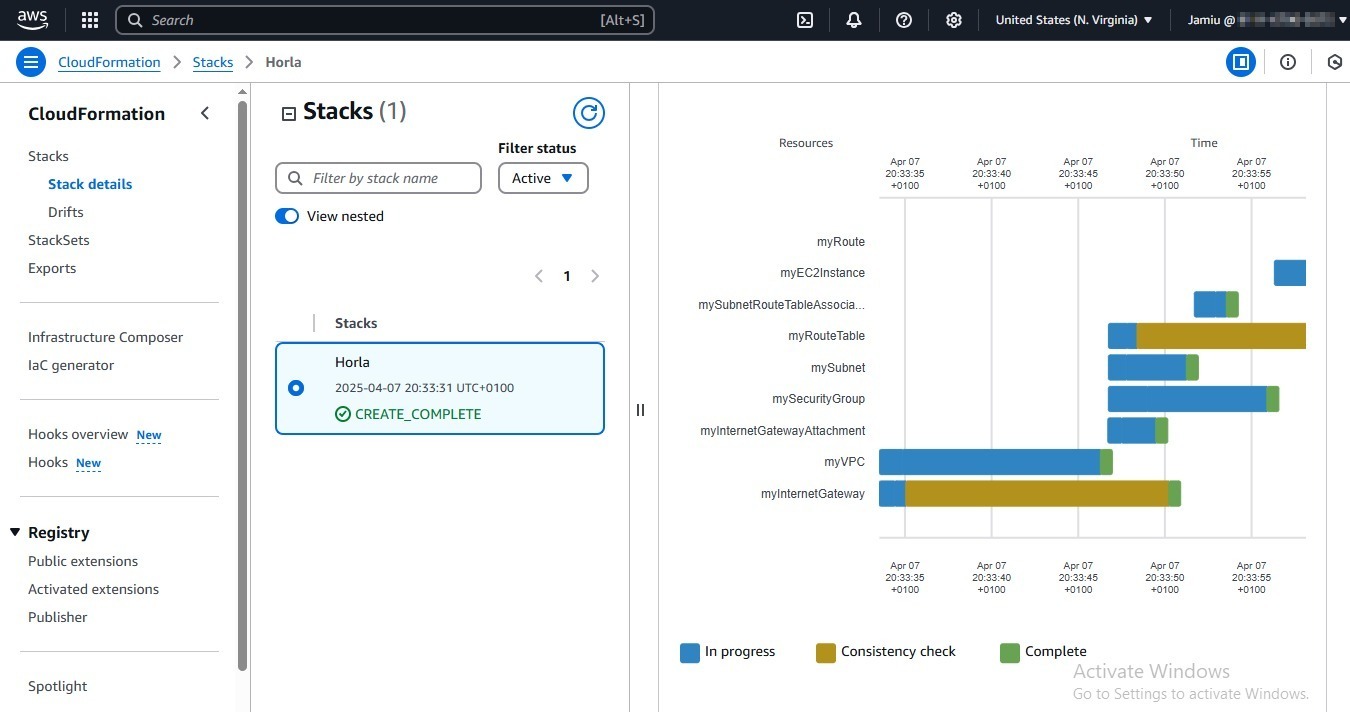The image size is (1350, 712).
Task: Open Activated extensions
Action: pyautogui.click(x=93, y=589)
